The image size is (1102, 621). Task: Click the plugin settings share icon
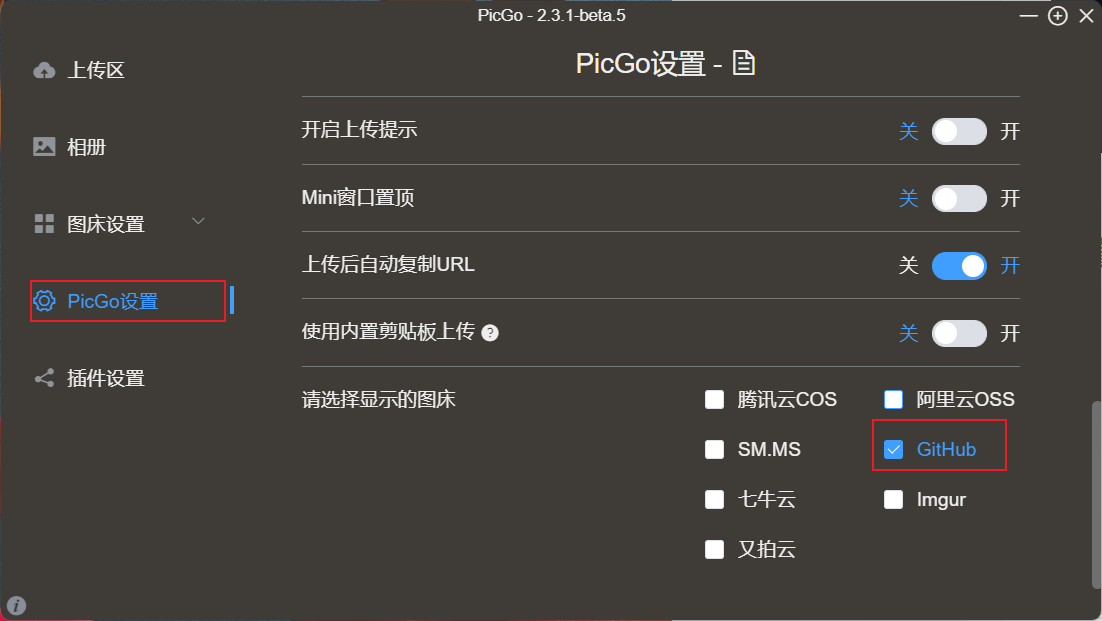[44, 378]
